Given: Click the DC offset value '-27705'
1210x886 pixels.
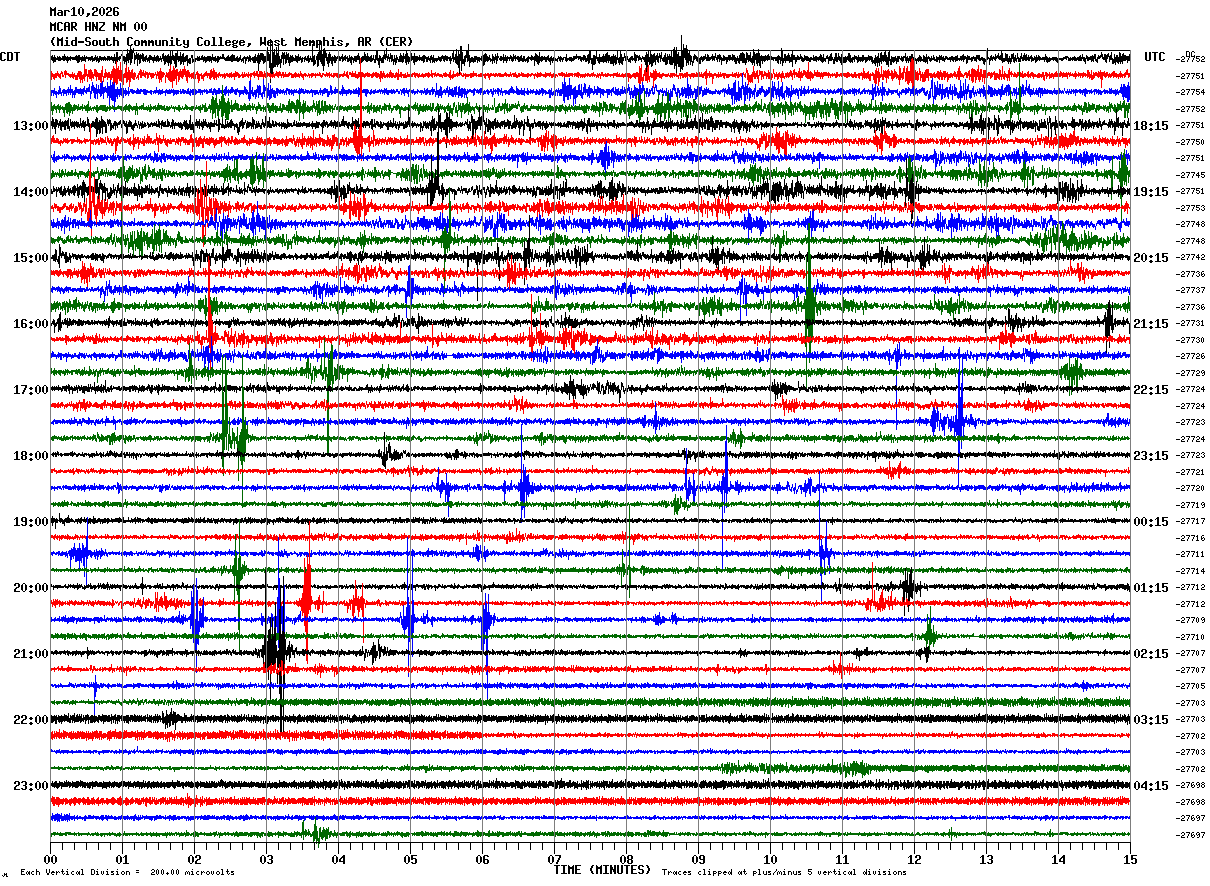Looking at the screenshot, I should 1191,687.
